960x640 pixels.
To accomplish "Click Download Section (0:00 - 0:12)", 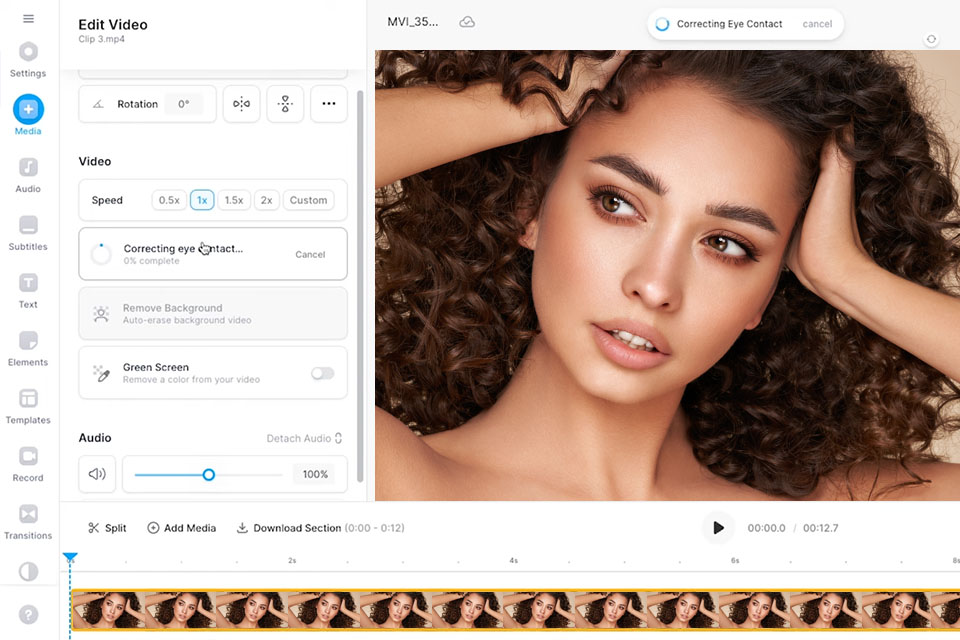I will pyautogui.click(x=320, y=528).
